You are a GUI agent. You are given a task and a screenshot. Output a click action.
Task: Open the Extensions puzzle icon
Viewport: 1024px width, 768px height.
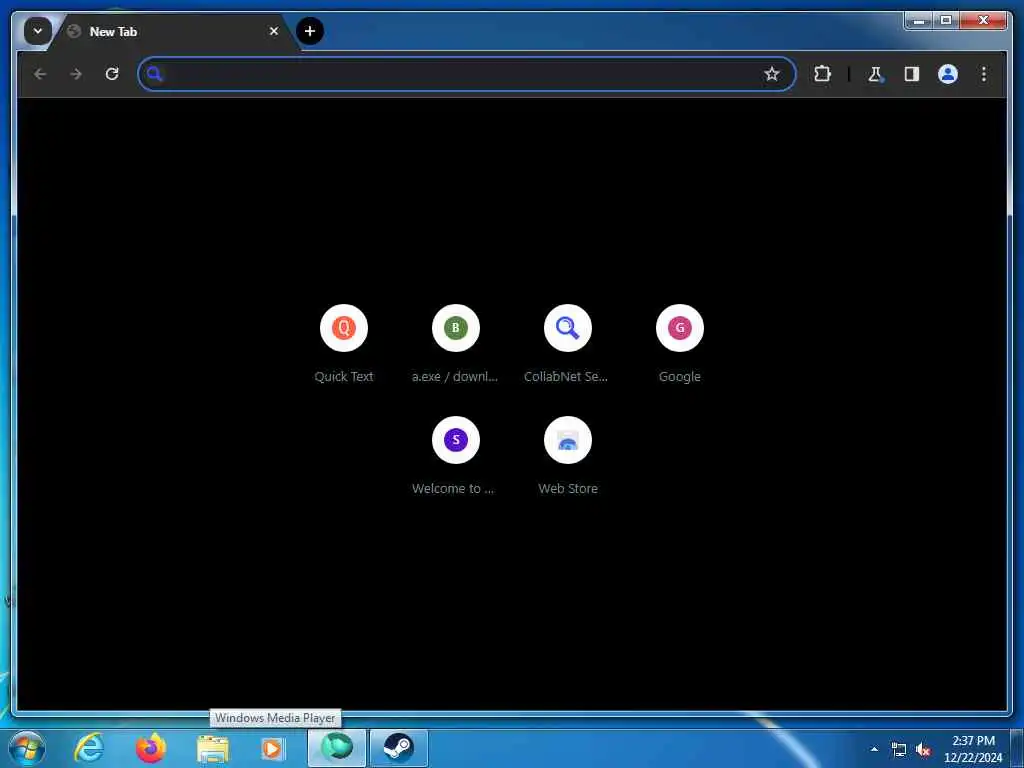pos(822,74)
